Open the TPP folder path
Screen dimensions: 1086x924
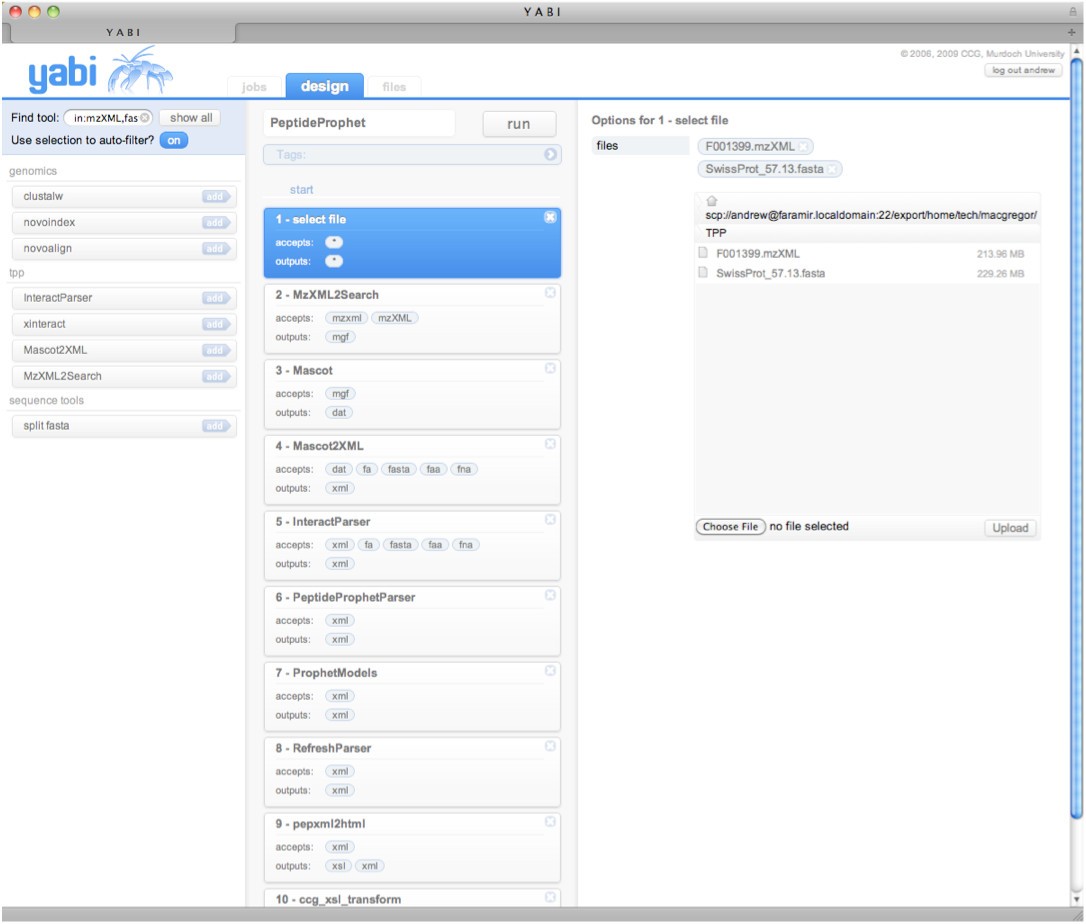click(716, 233)
